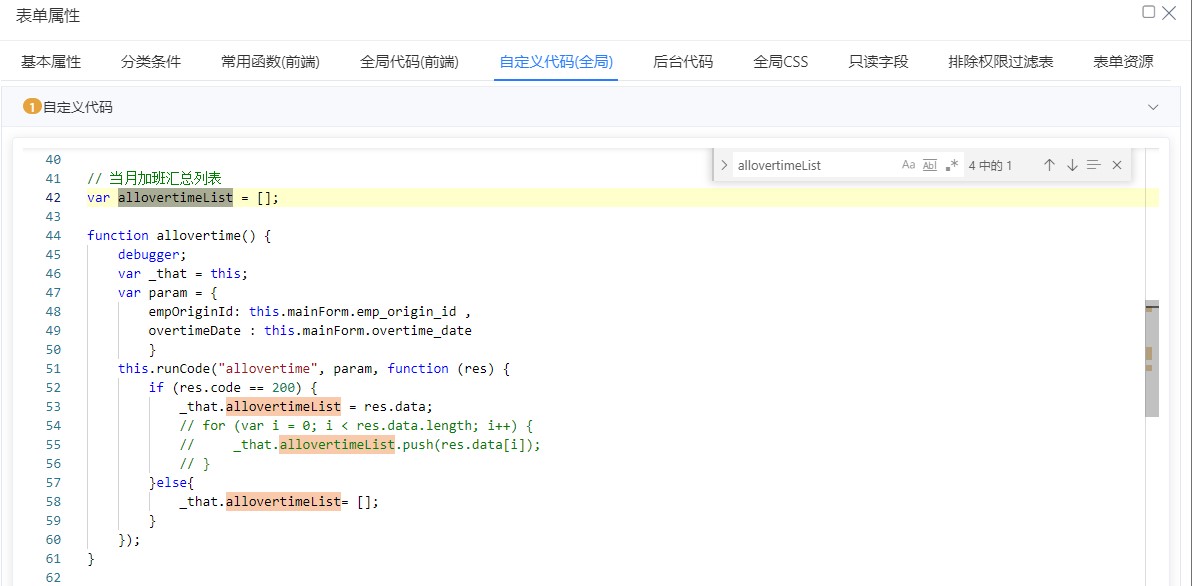Close the find widget
Image resolution: width=1192 pixels, height=586 pixels.
[x=1117, y=165]
